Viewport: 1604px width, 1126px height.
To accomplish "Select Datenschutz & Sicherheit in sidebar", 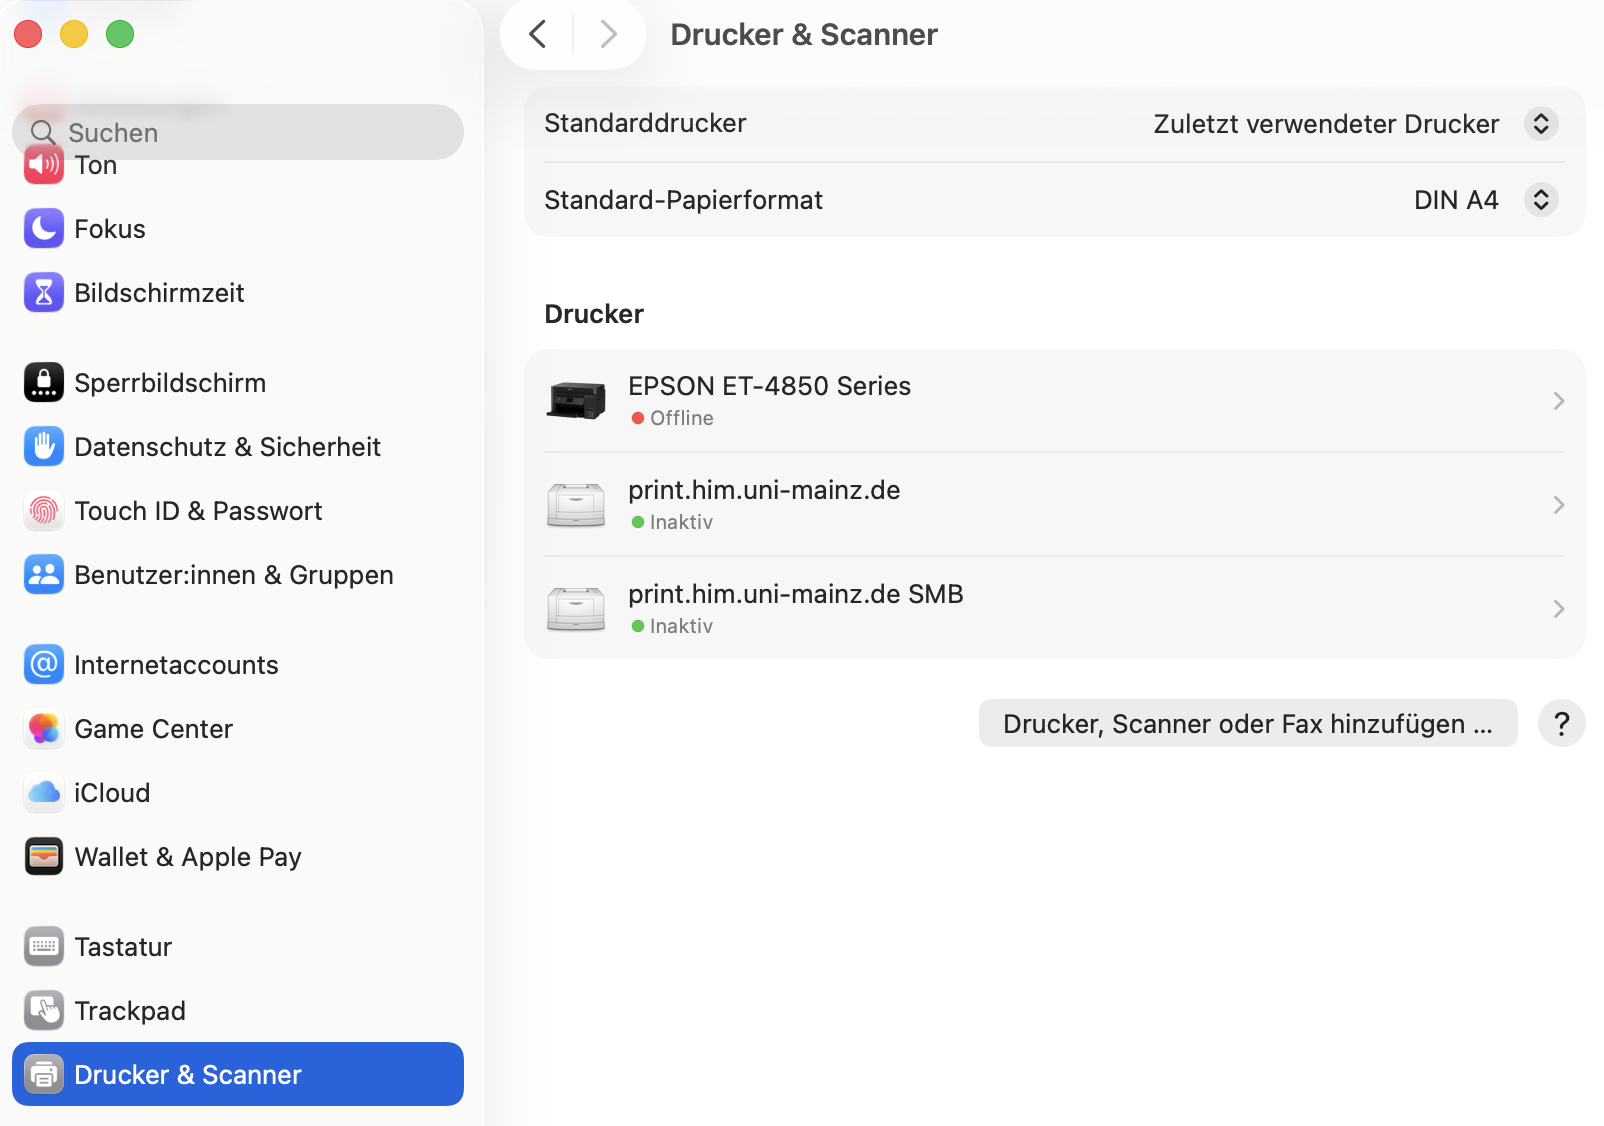I will pos(227,447).
